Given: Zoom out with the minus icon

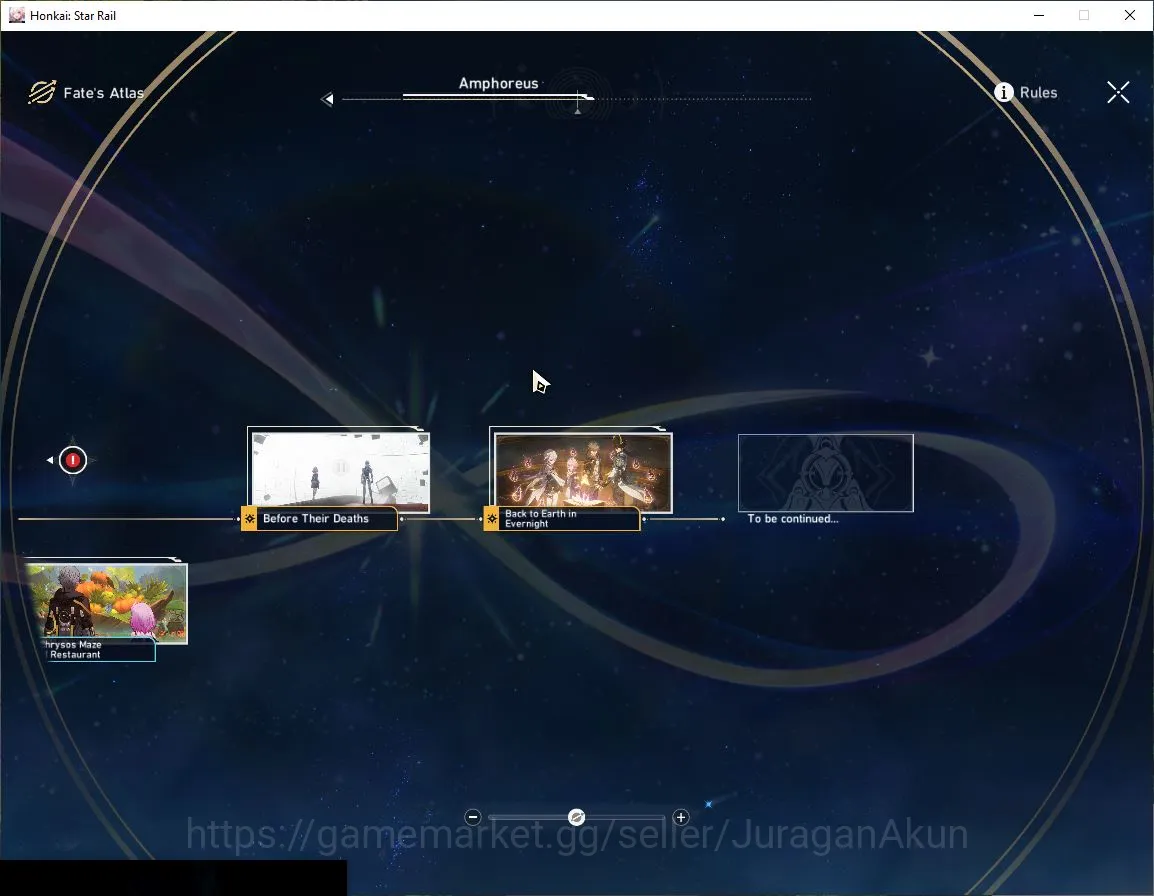Looking at the screenshot, I should pos(473,817).
